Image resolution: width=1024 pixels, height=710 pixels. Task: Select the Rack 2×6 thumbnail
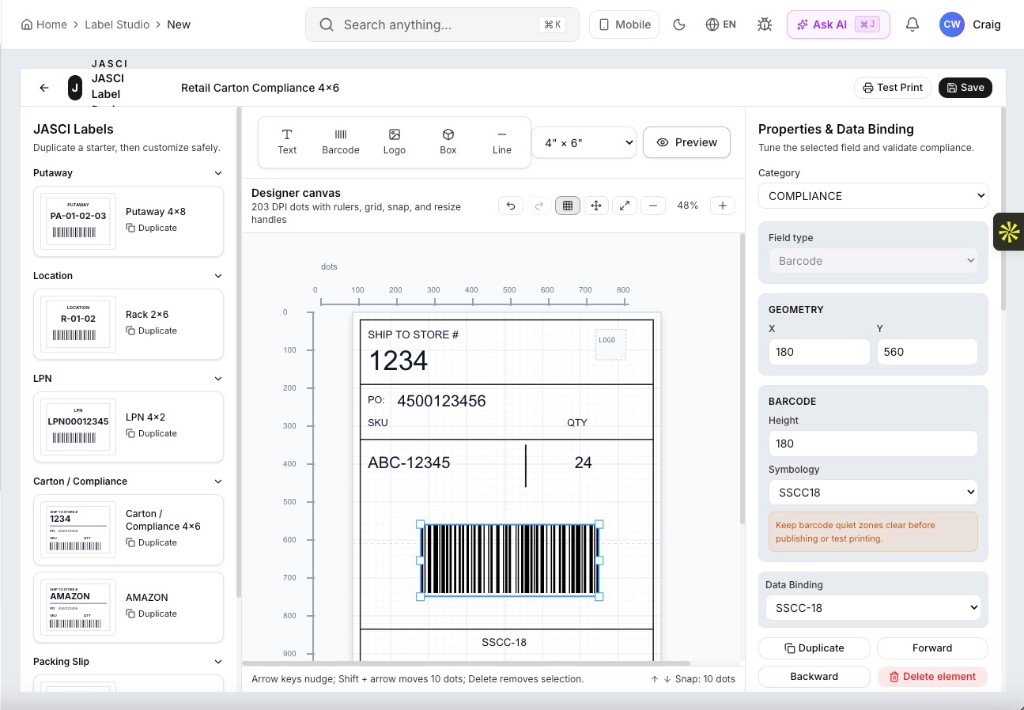click(x=78, y=324)
